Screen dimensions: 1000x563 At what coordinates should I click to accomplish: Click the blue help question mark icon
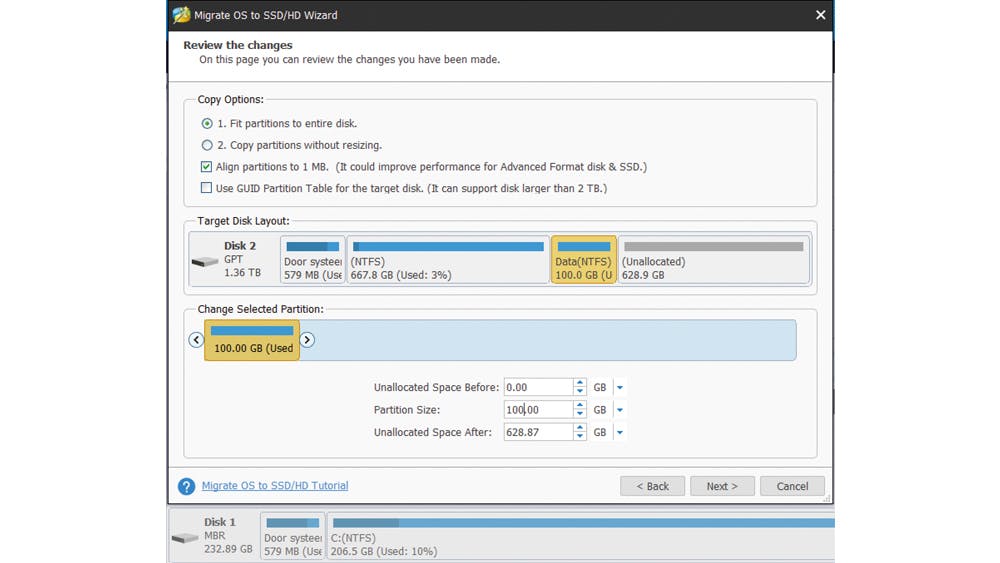pos(186,486)
